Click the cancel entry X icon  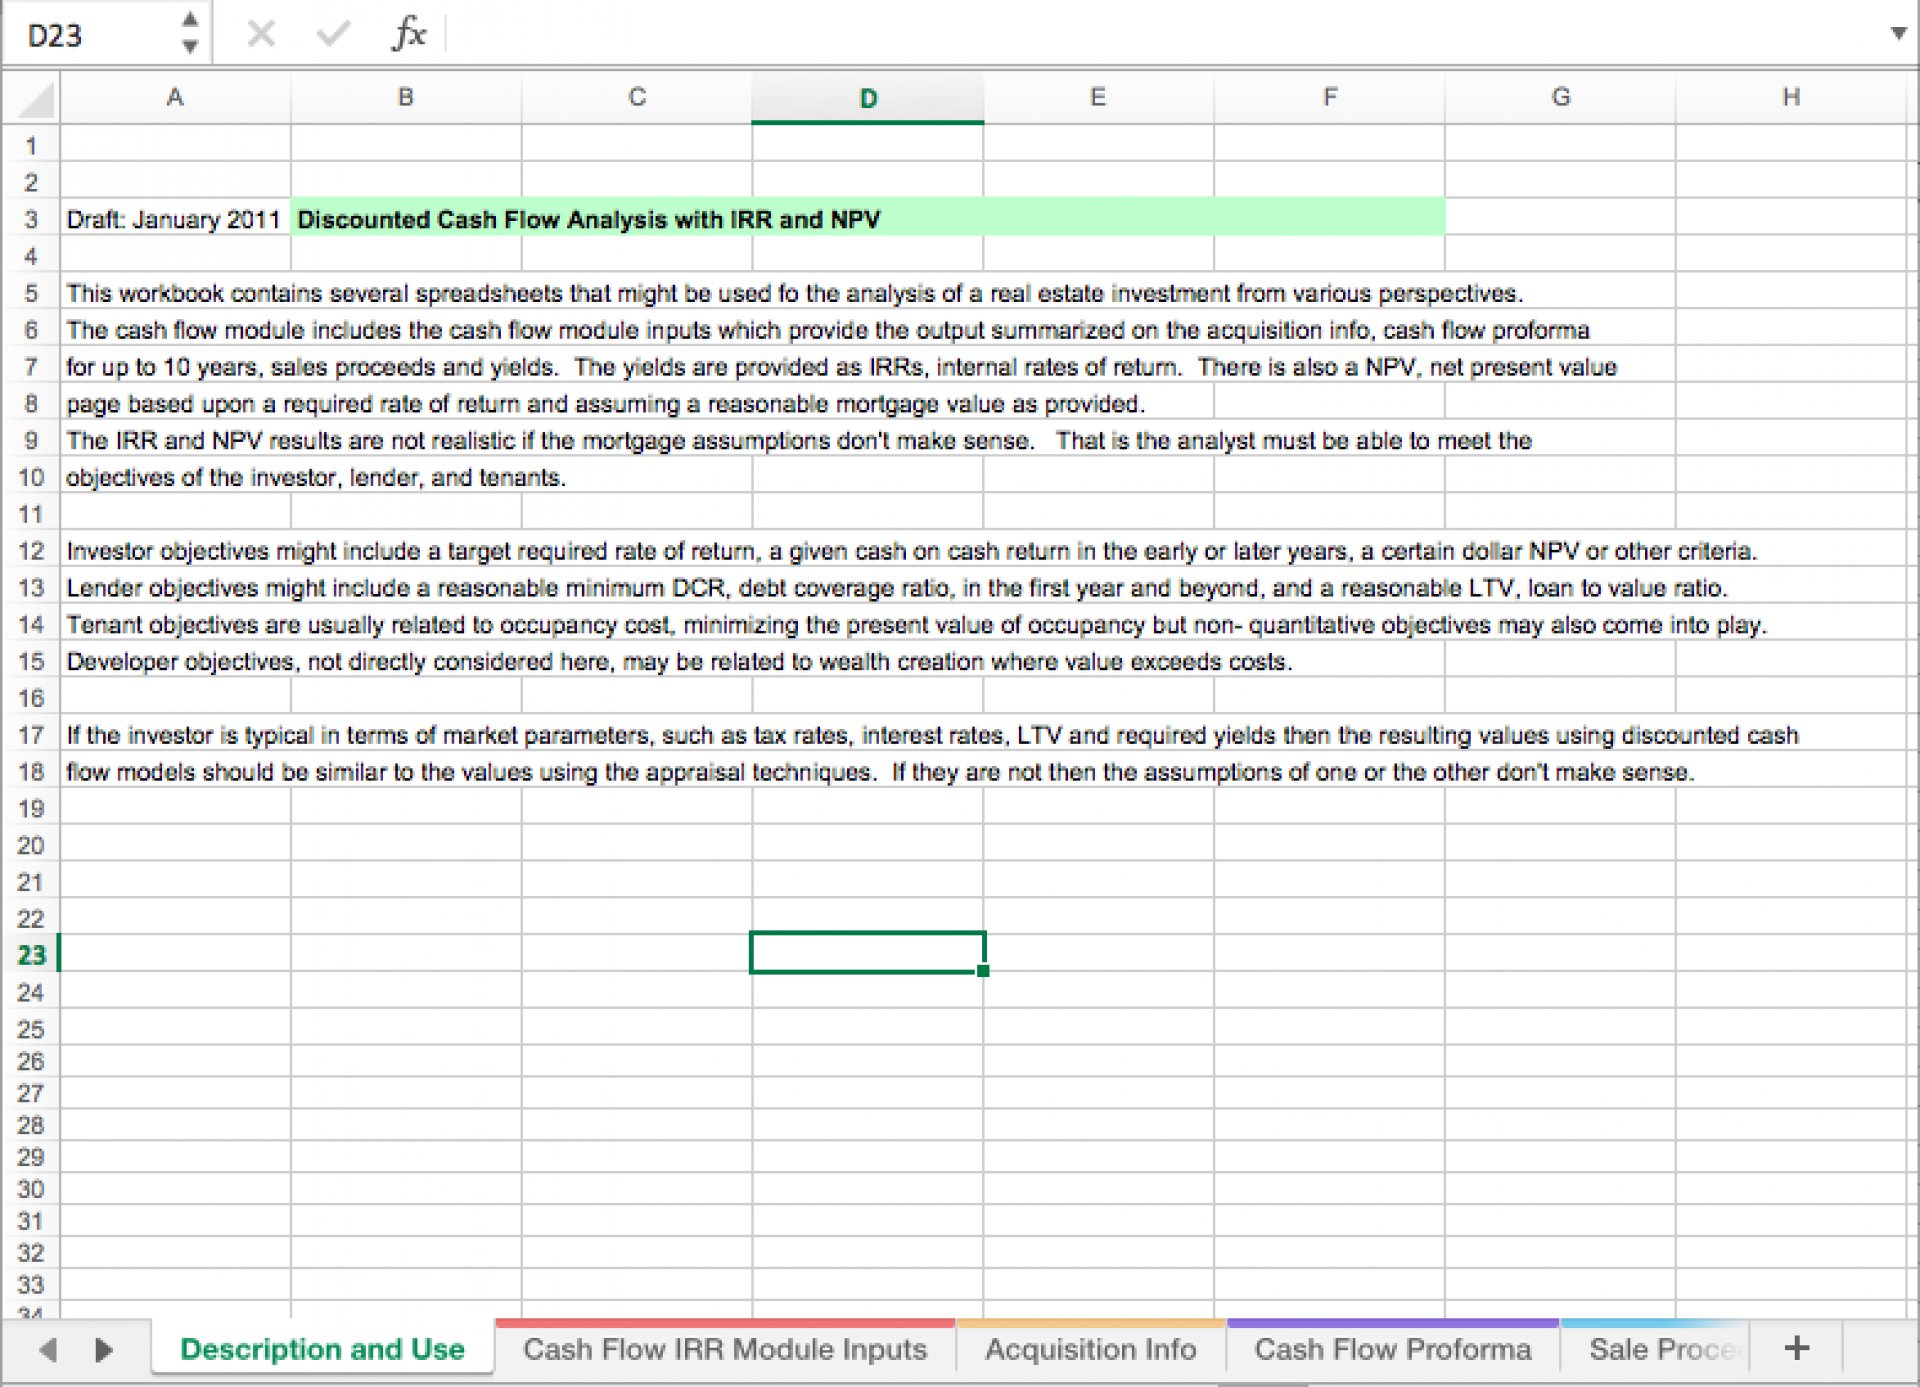[x=261, y=35]
